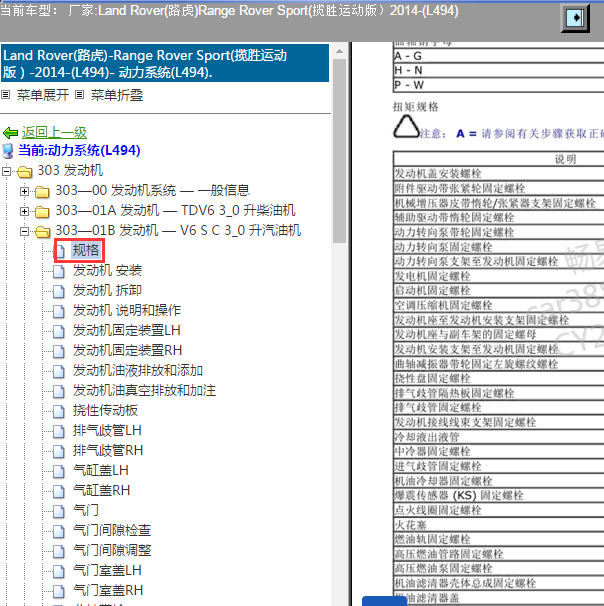Open the 规格 document

tap(86, 250)
